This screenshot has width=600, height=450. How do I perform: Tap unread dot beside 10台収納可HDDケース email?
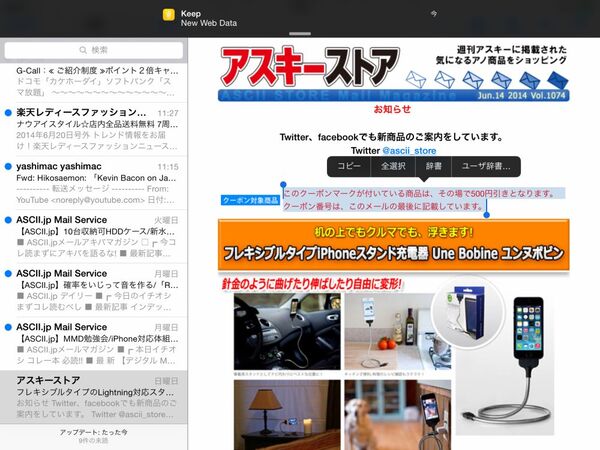8,220
